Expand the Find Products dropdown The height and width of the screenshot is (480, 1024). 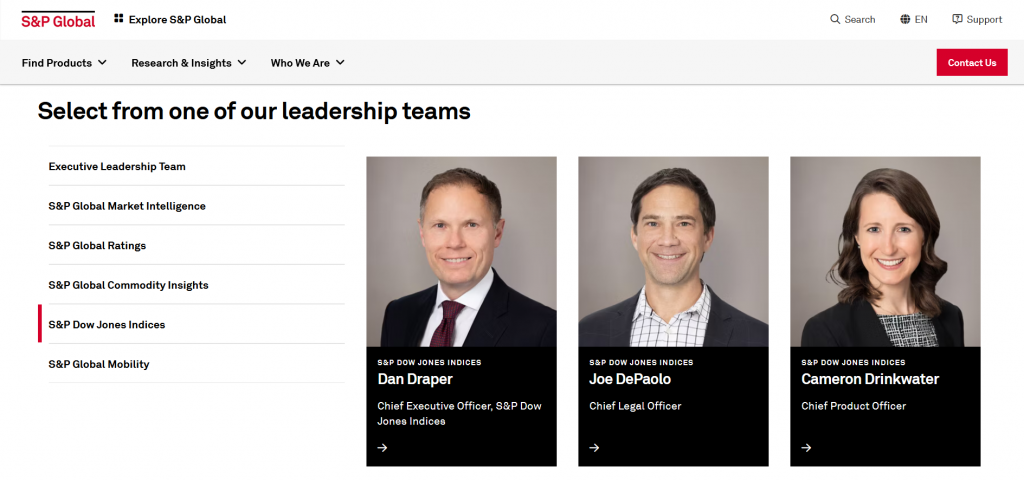coord(64,63)
